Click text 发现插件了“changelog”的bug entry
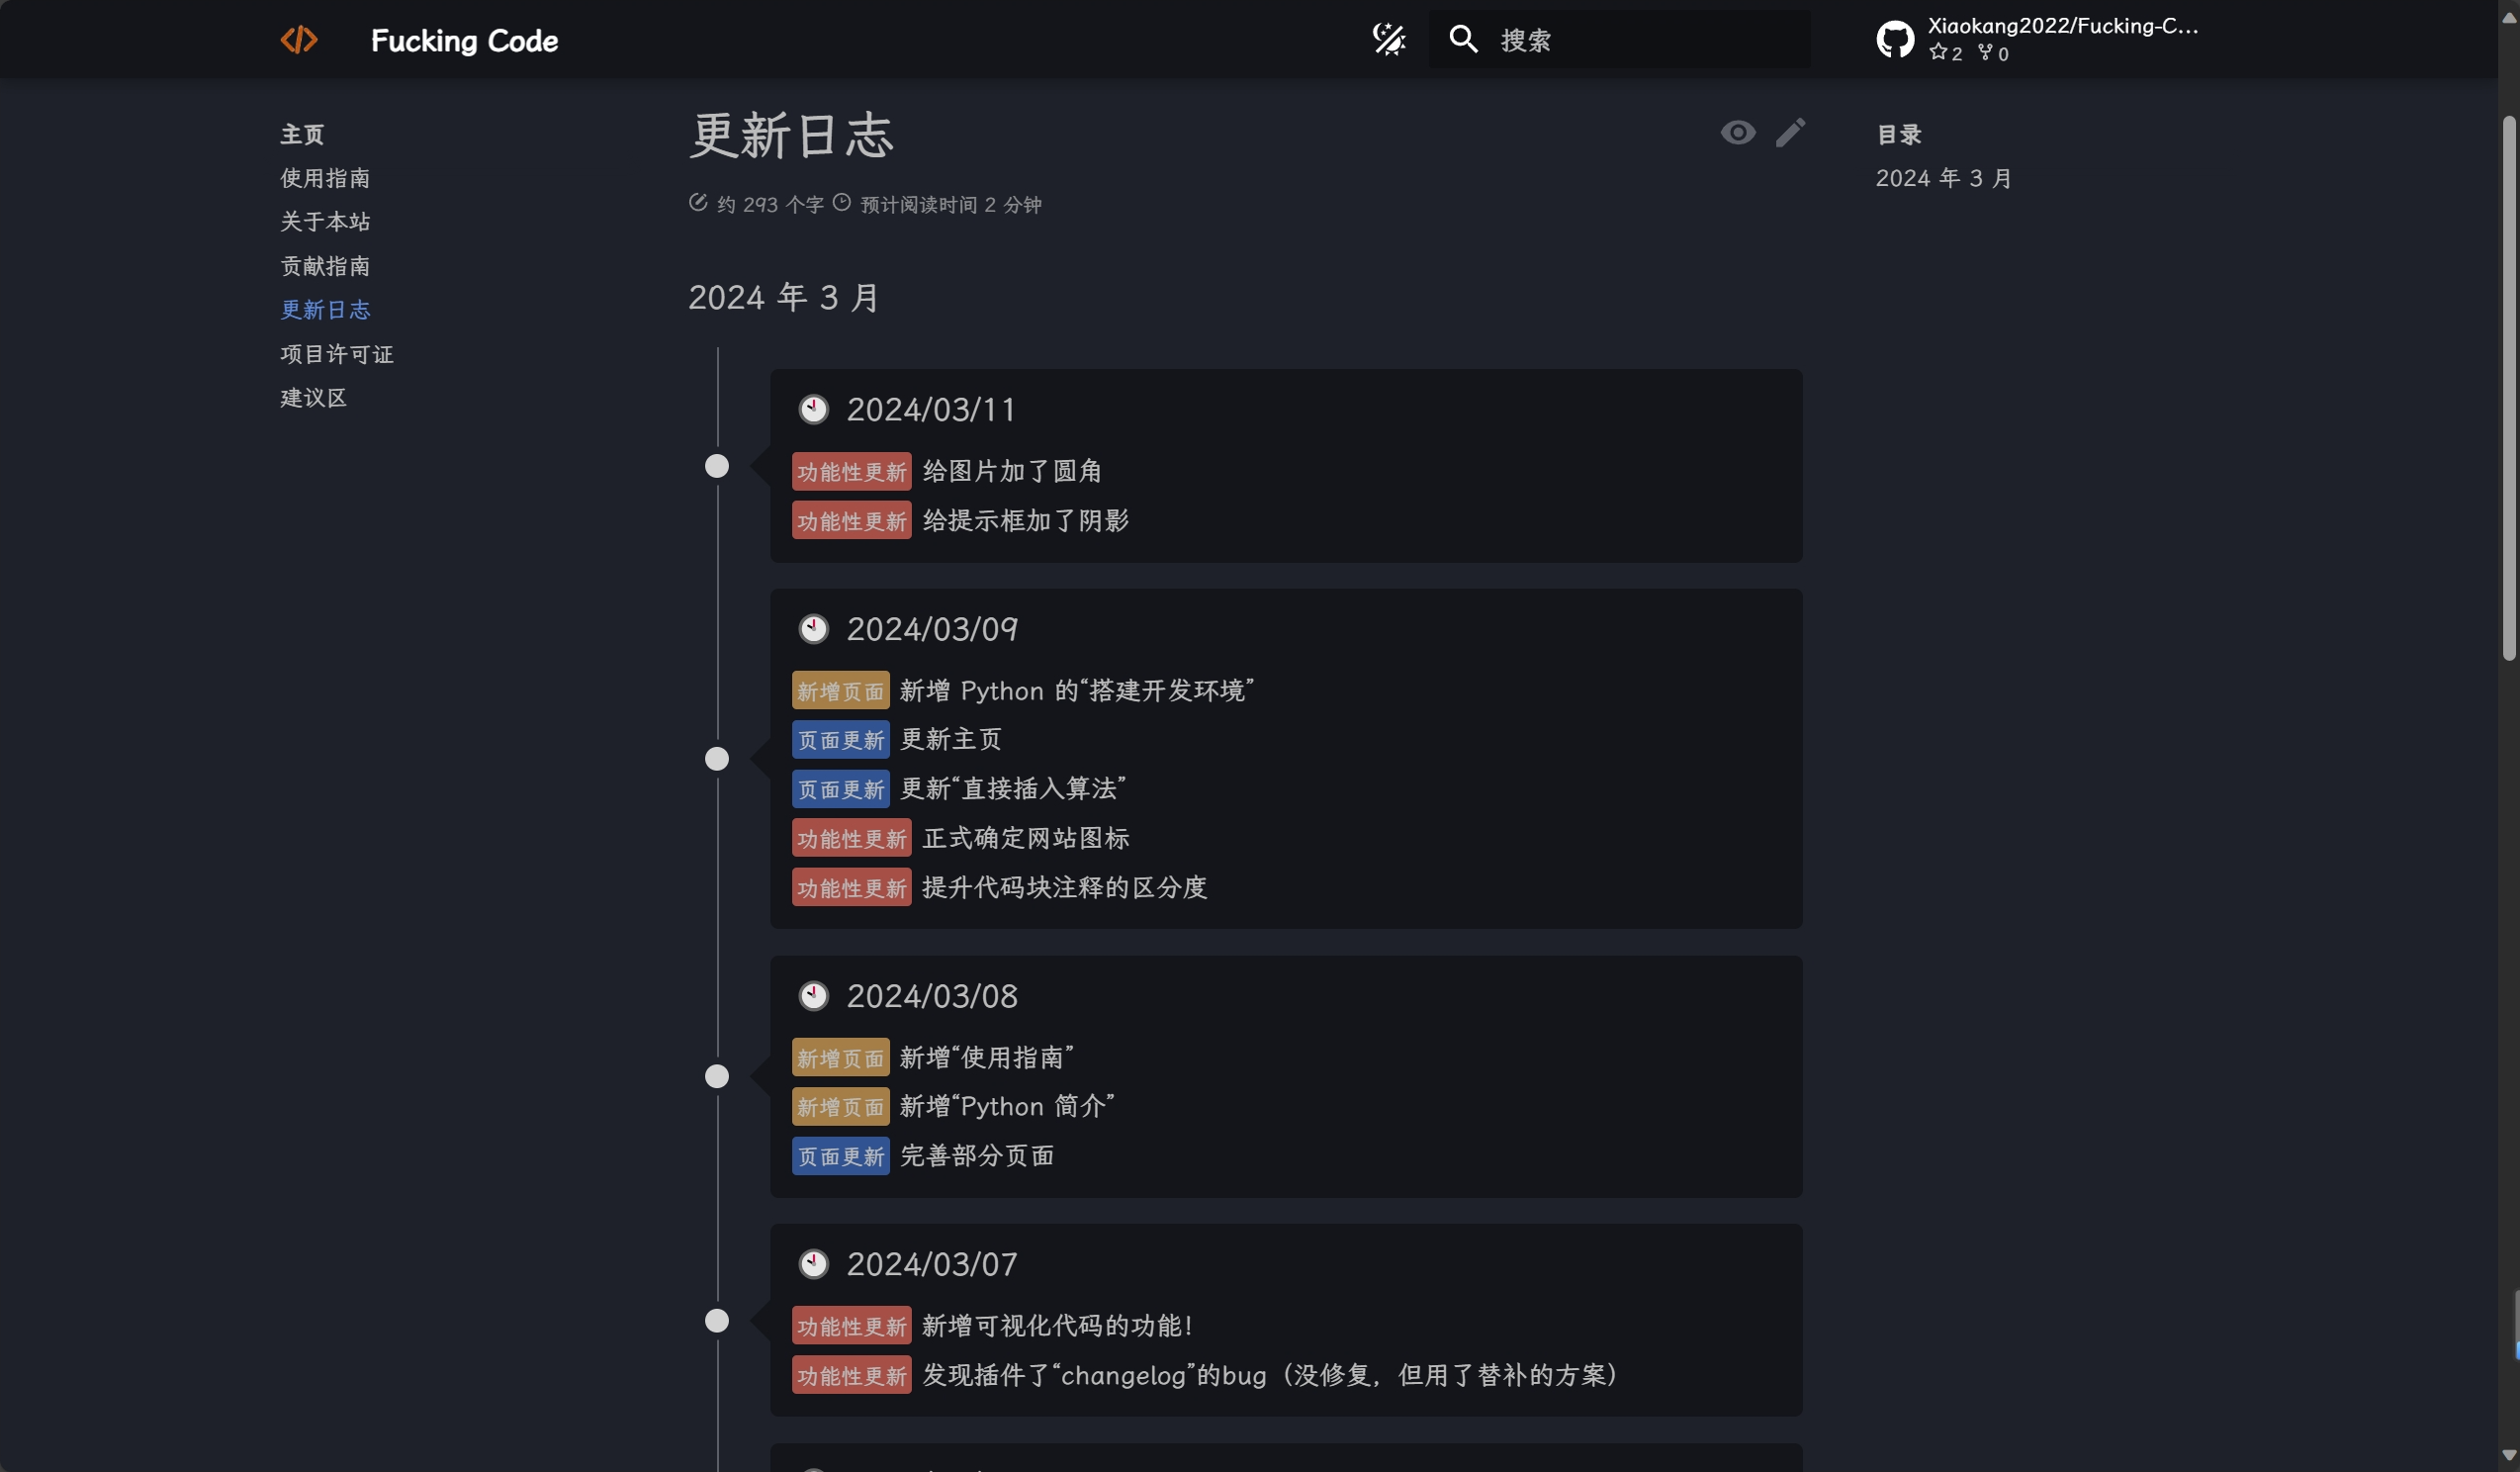The image size is (2520, 1472). (x=1269, y=1376)
